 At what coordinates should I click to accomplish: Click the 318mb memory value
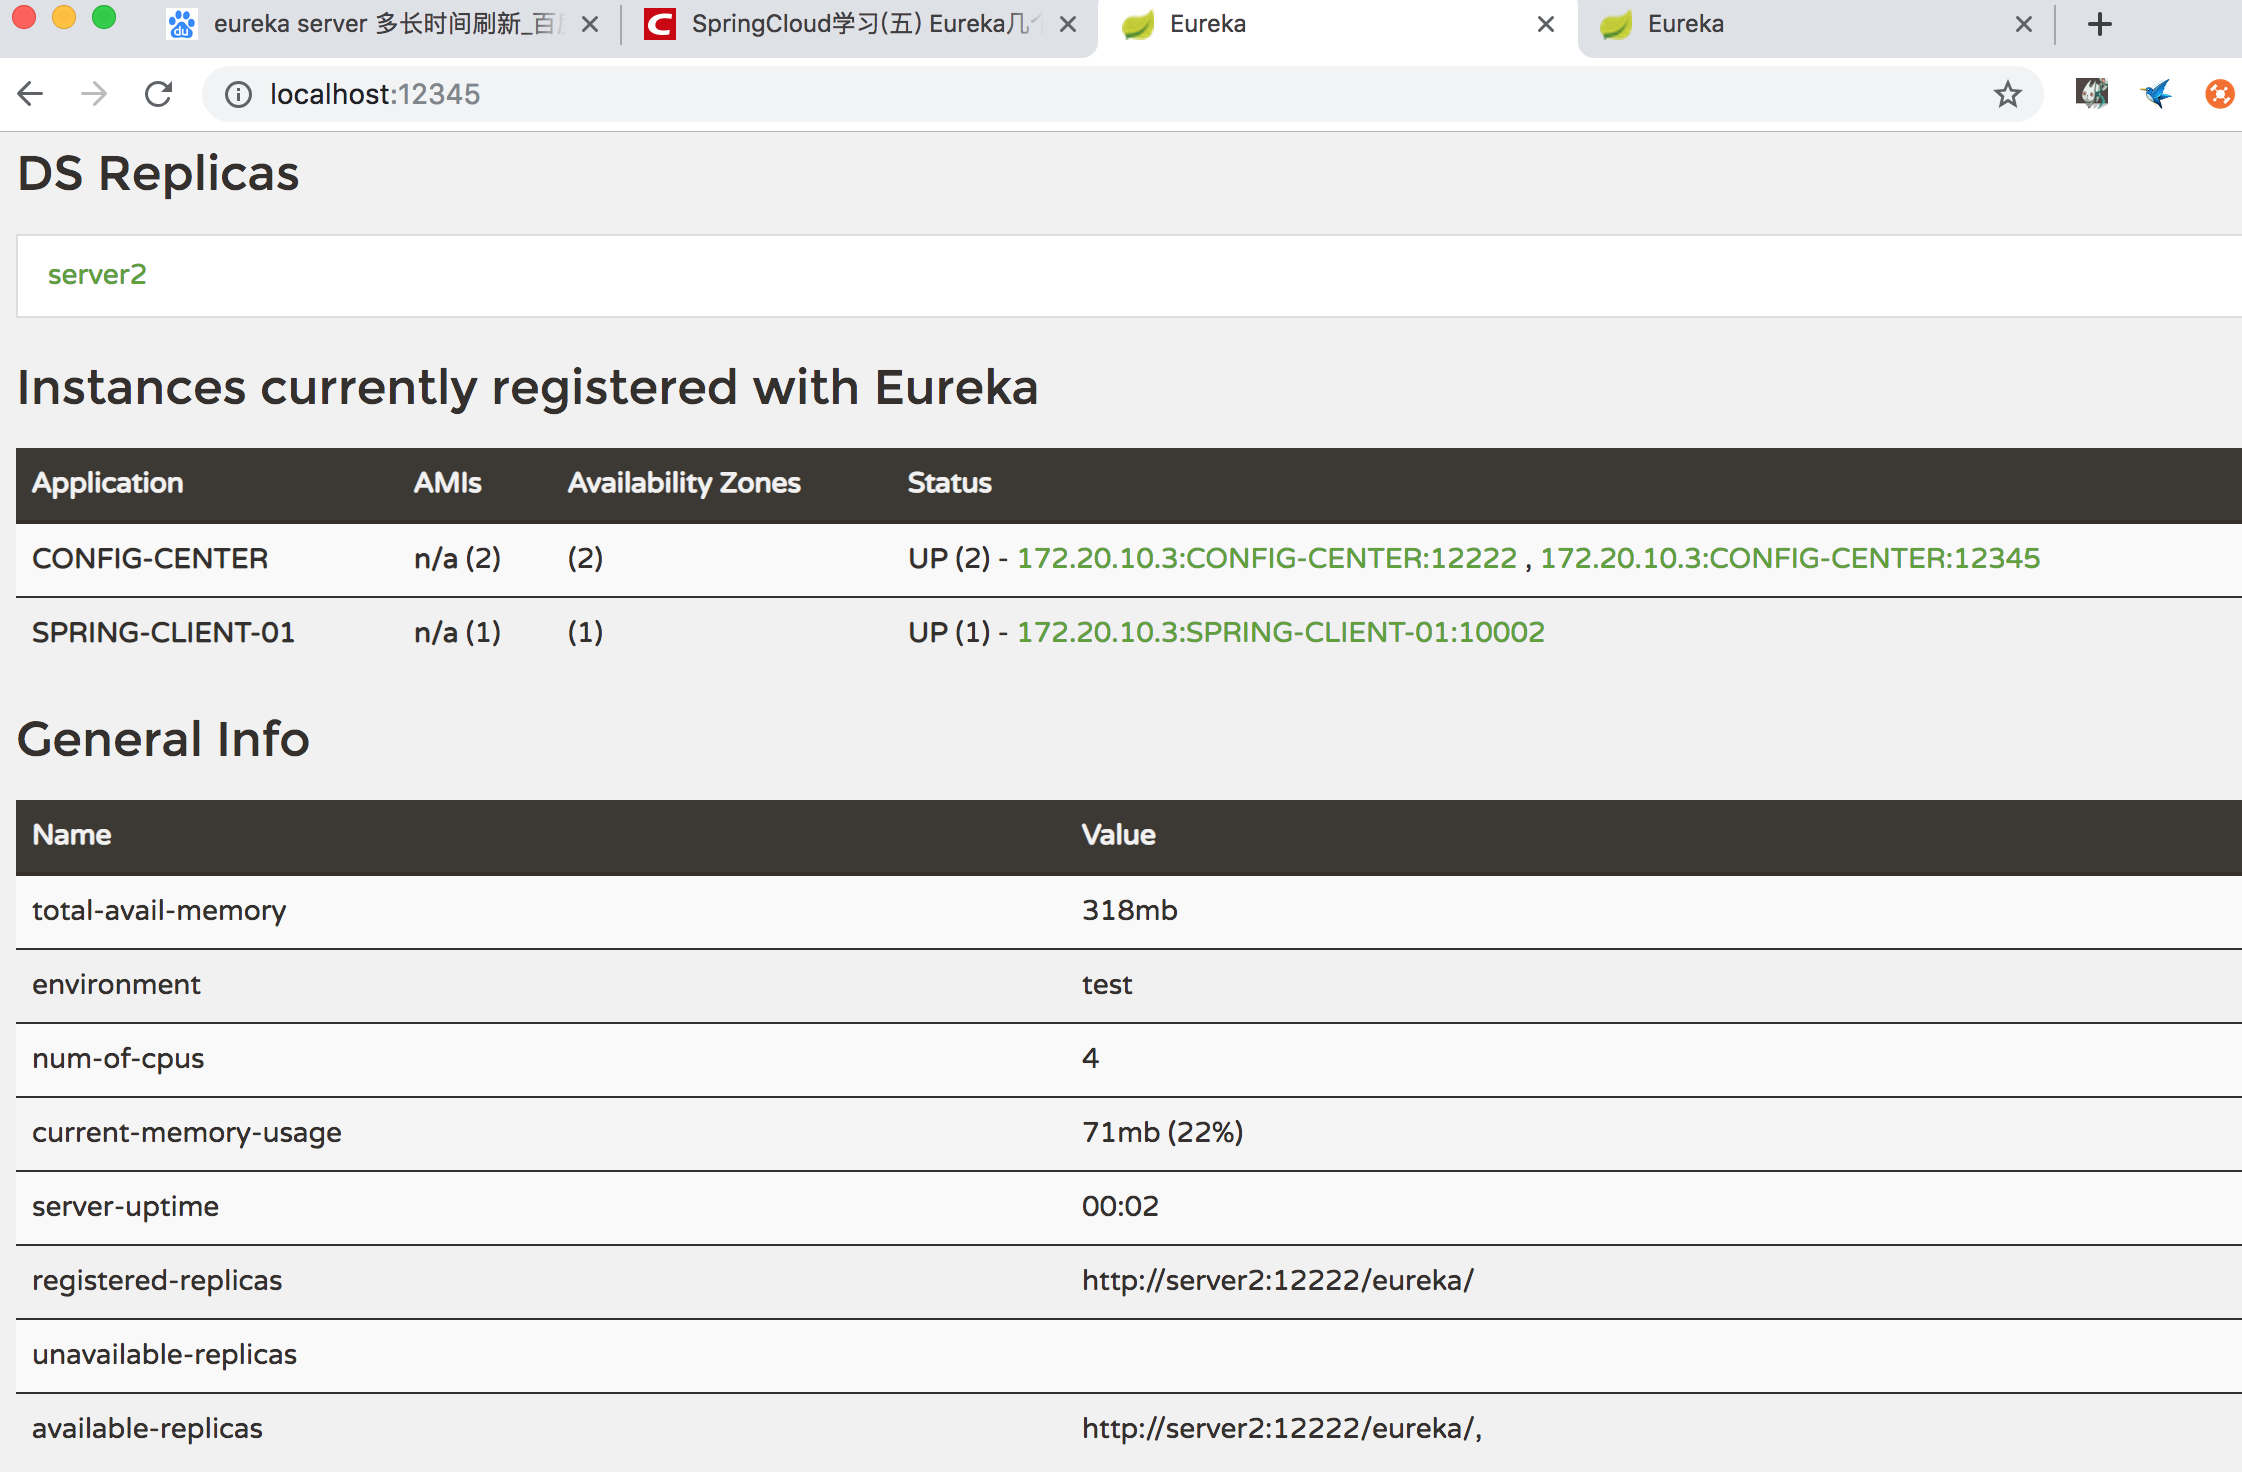[1130, 910]
